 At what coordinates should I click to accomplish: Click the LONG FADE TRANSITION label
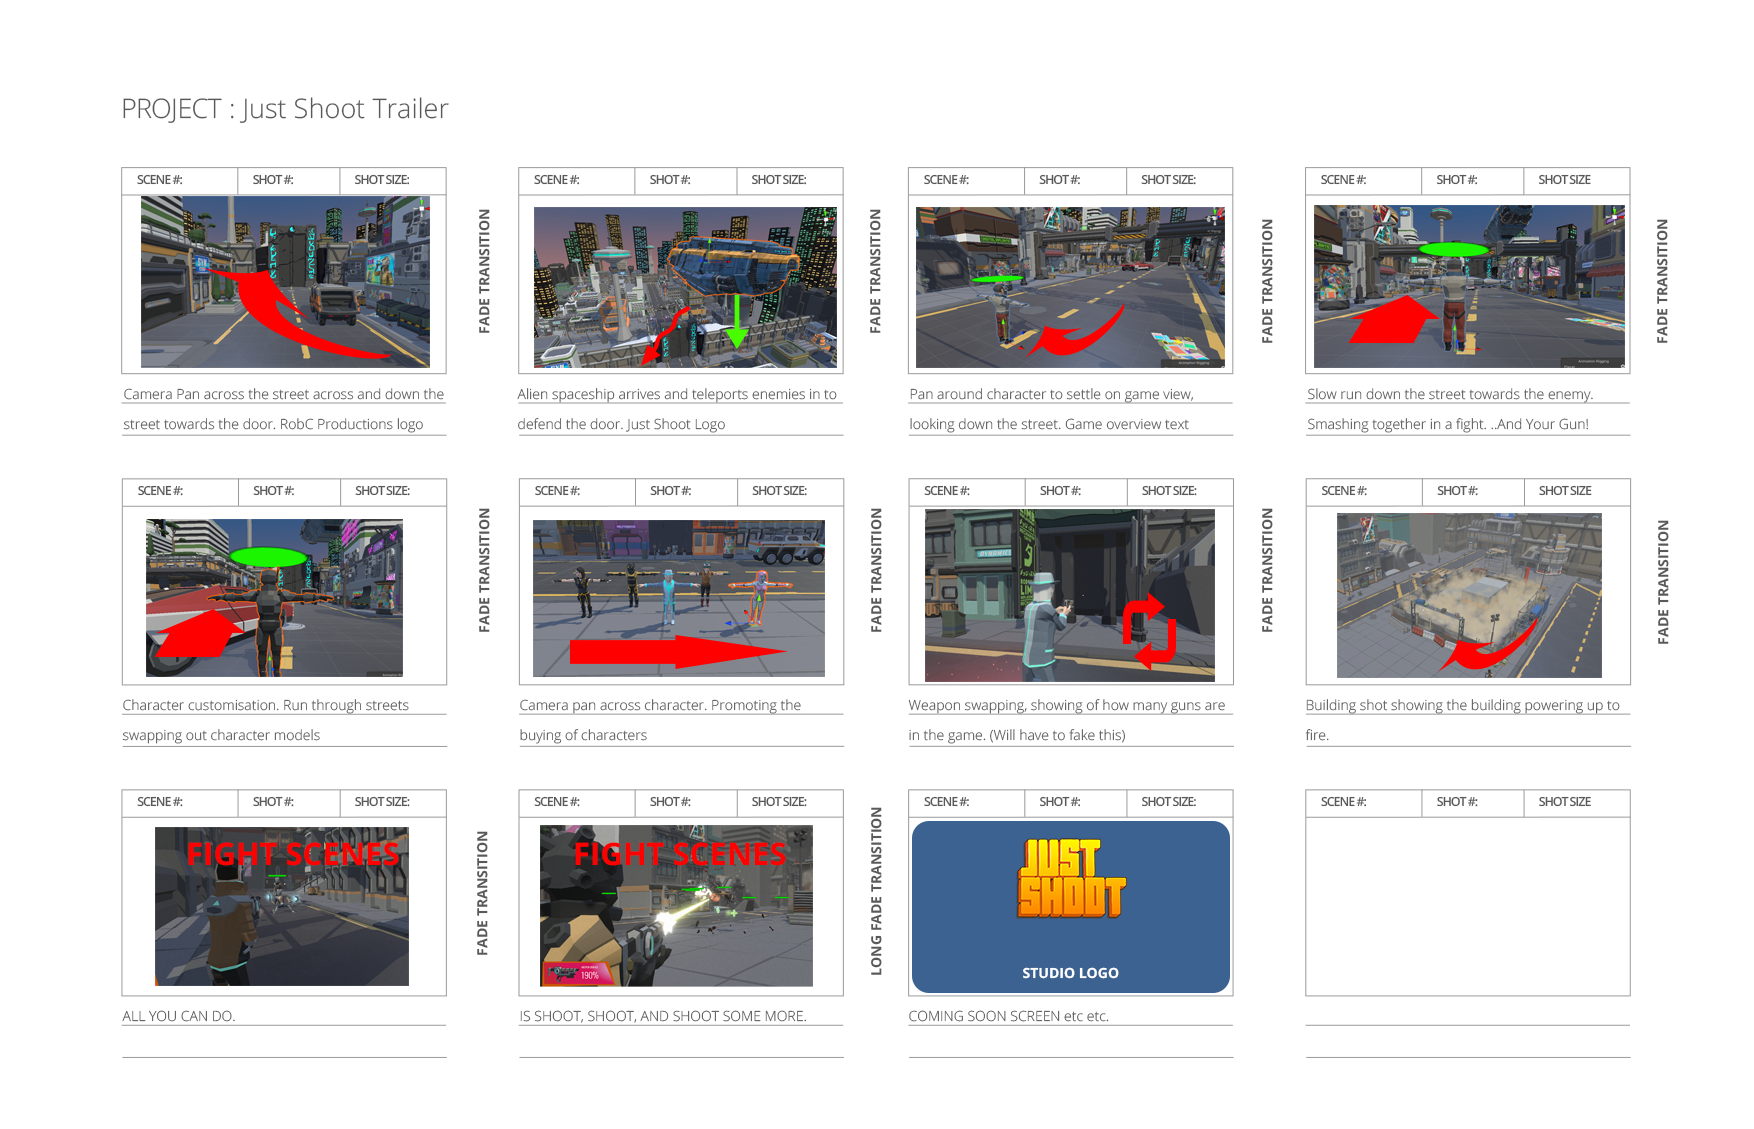[877, 890]
